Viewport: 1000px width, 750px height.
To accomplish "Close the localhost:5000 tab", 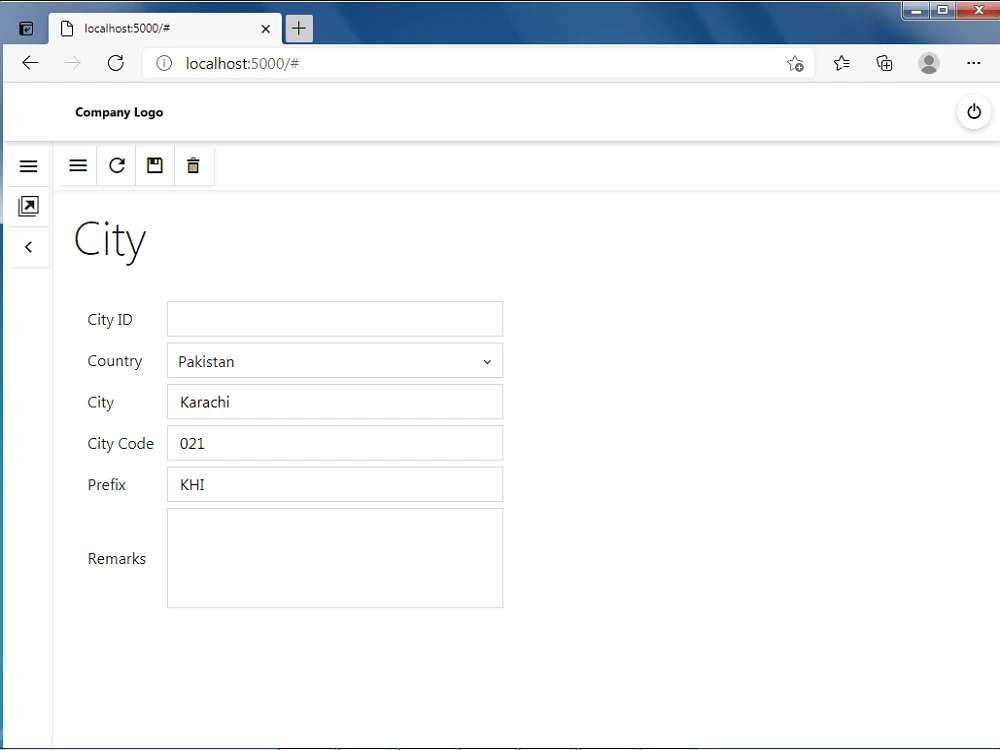I will point(266,29).
